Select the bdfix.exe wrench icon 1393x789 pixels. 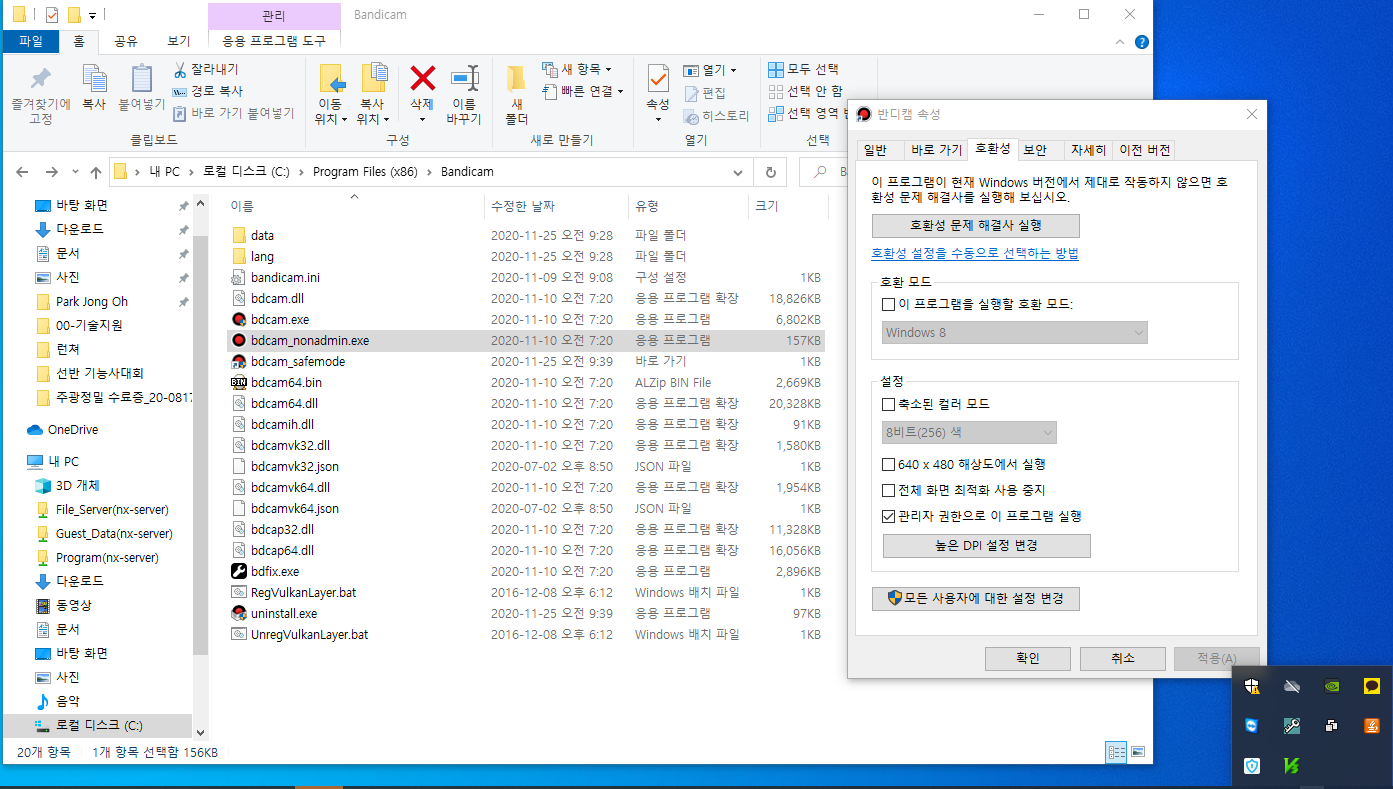(x=239, y=571)
